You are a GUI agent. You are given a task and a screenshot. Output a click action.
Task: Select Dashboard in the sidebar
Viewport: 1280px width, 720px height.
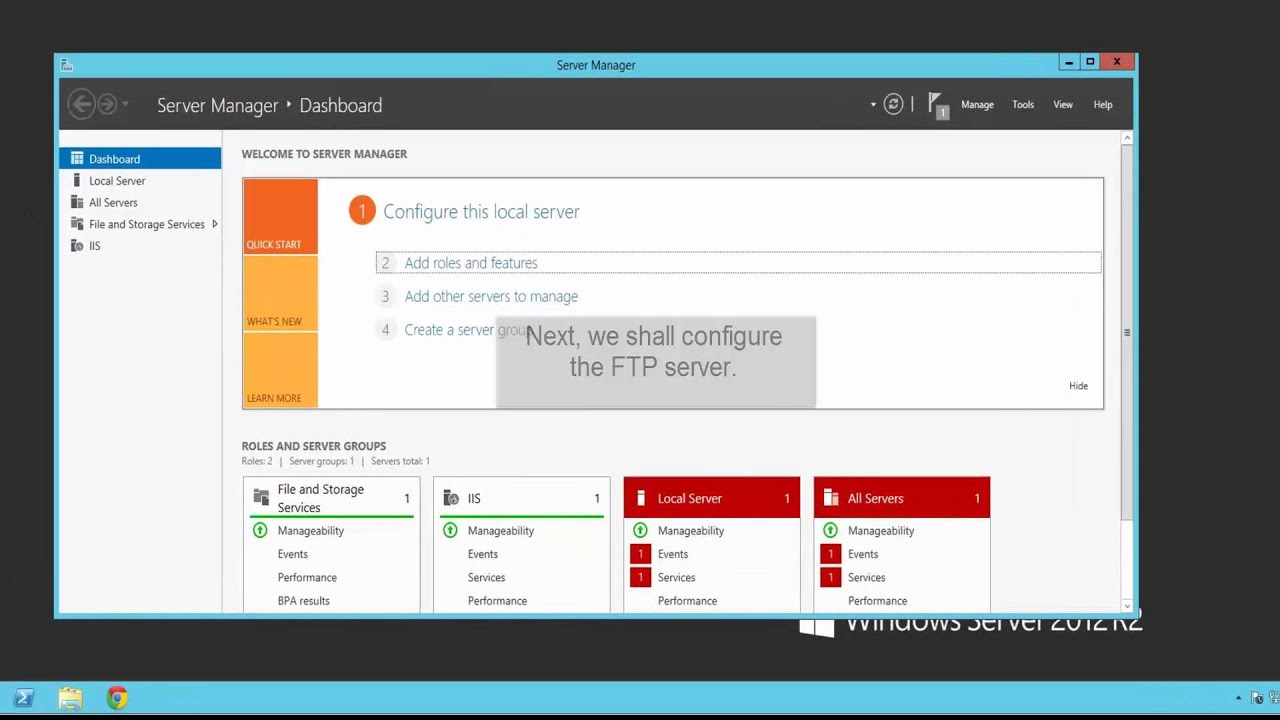140,159
